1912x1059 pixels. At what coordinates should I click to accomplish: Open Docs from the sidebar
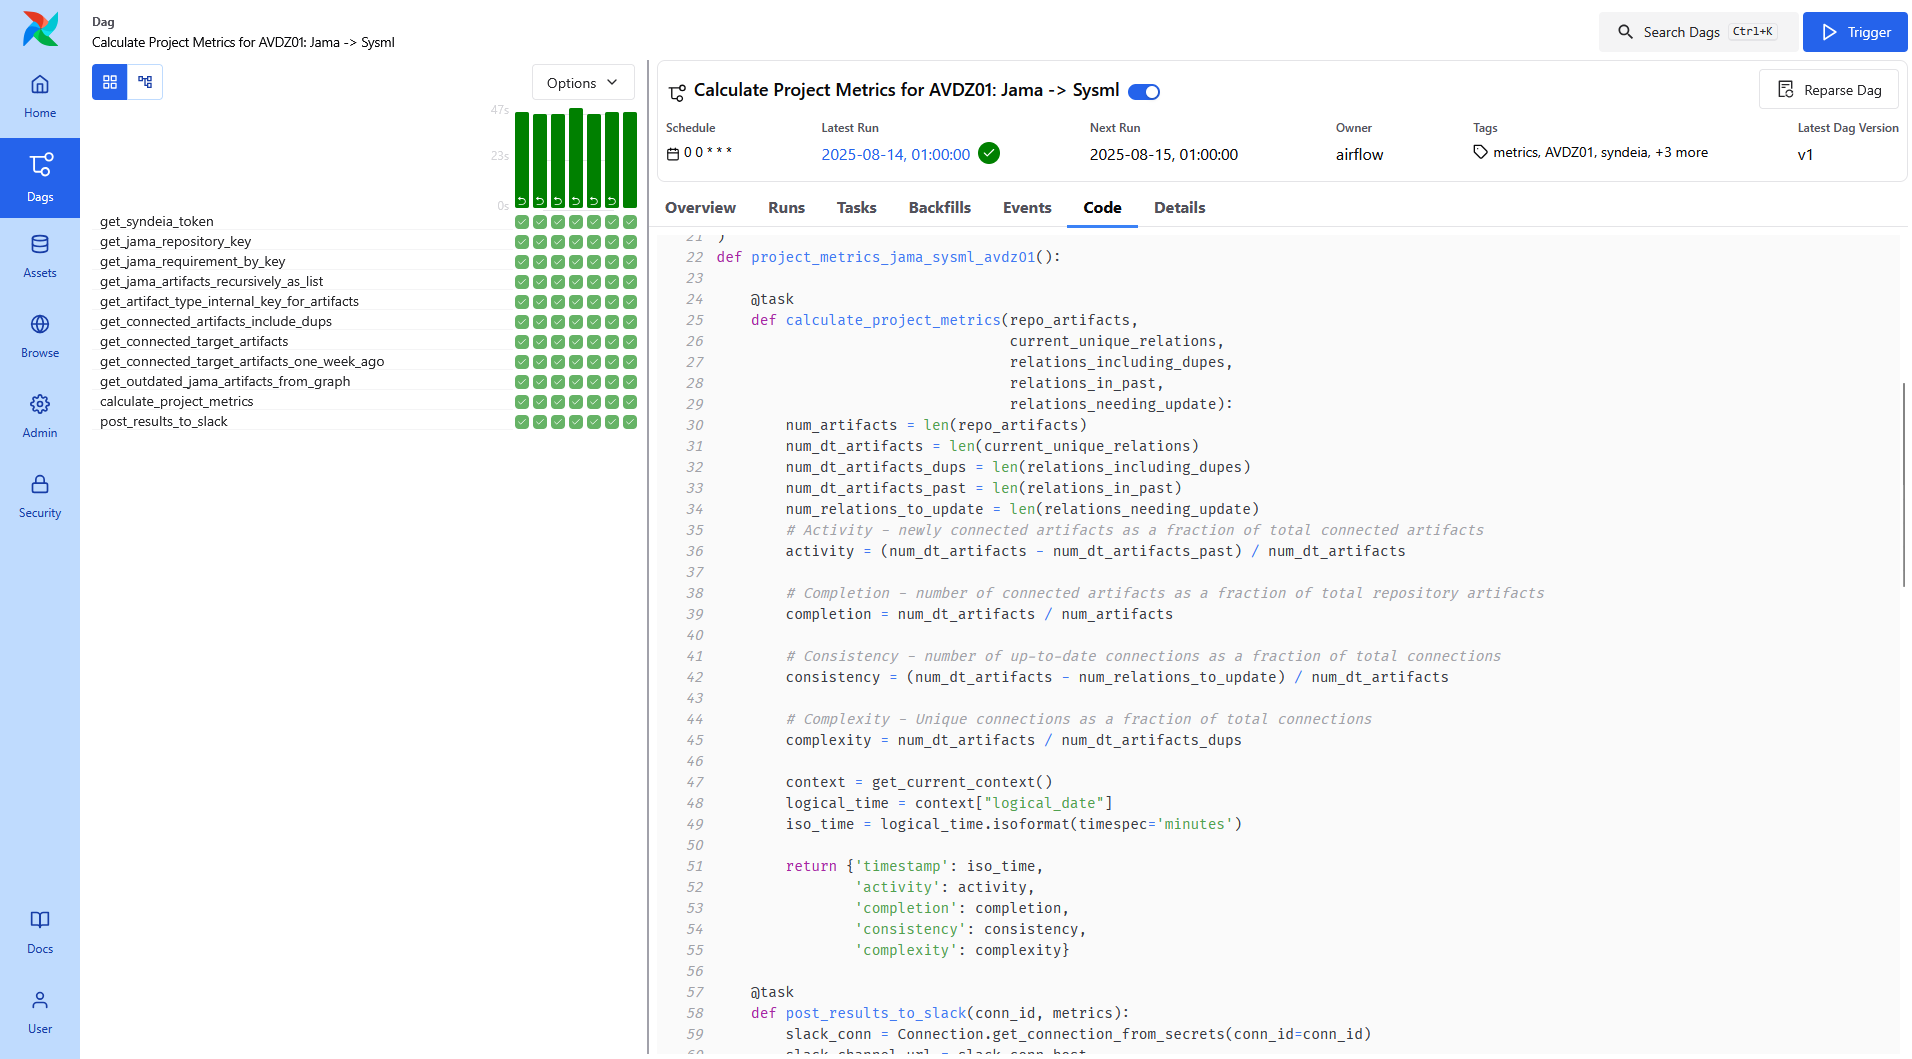(x=40, y=933)
